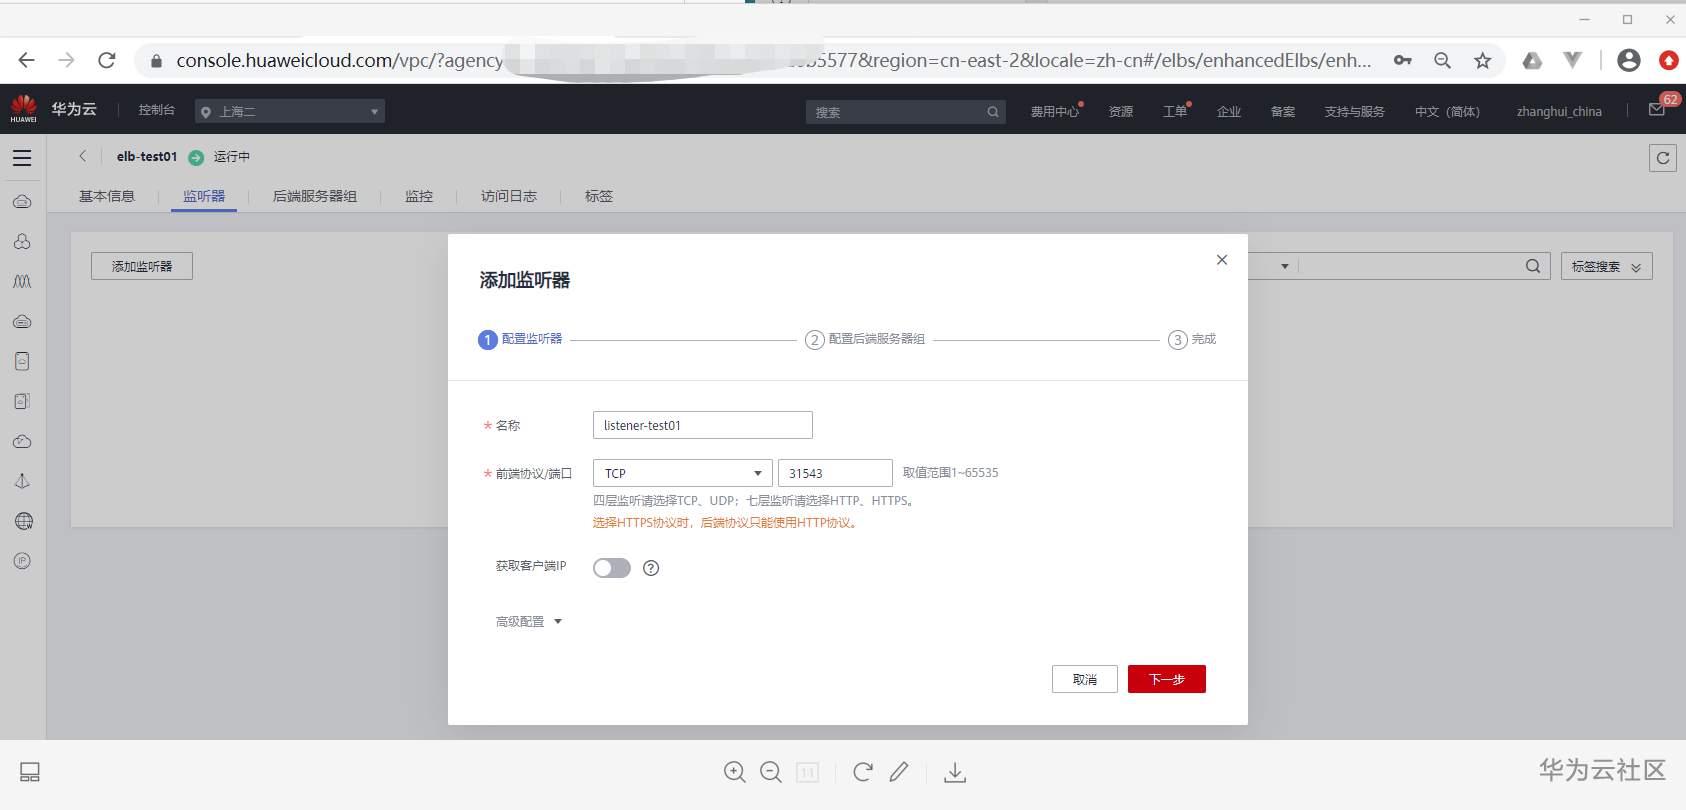This screenshot has width=1686, height=810.
Task: Reload the page with the refresh icon
Action: click(x=107, y=60)
